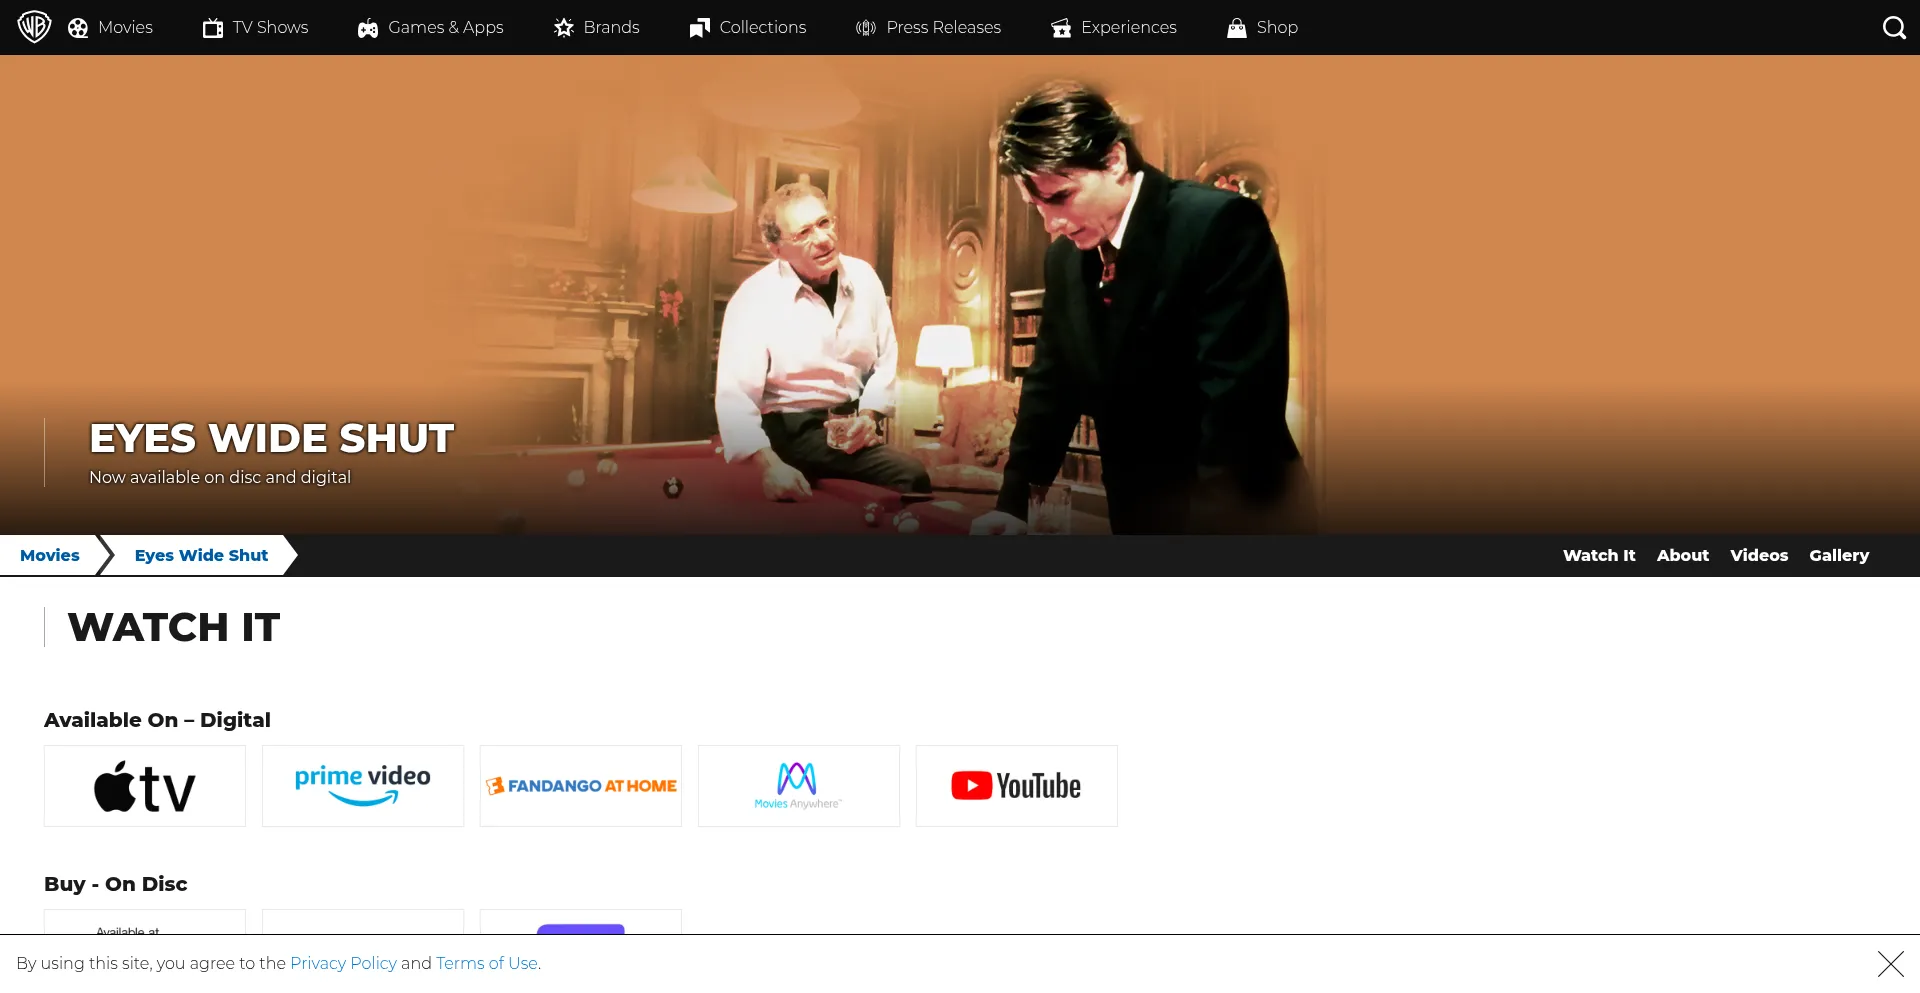Click the YouTube logo tile
1920x993 pixels.
(1017, 786)
